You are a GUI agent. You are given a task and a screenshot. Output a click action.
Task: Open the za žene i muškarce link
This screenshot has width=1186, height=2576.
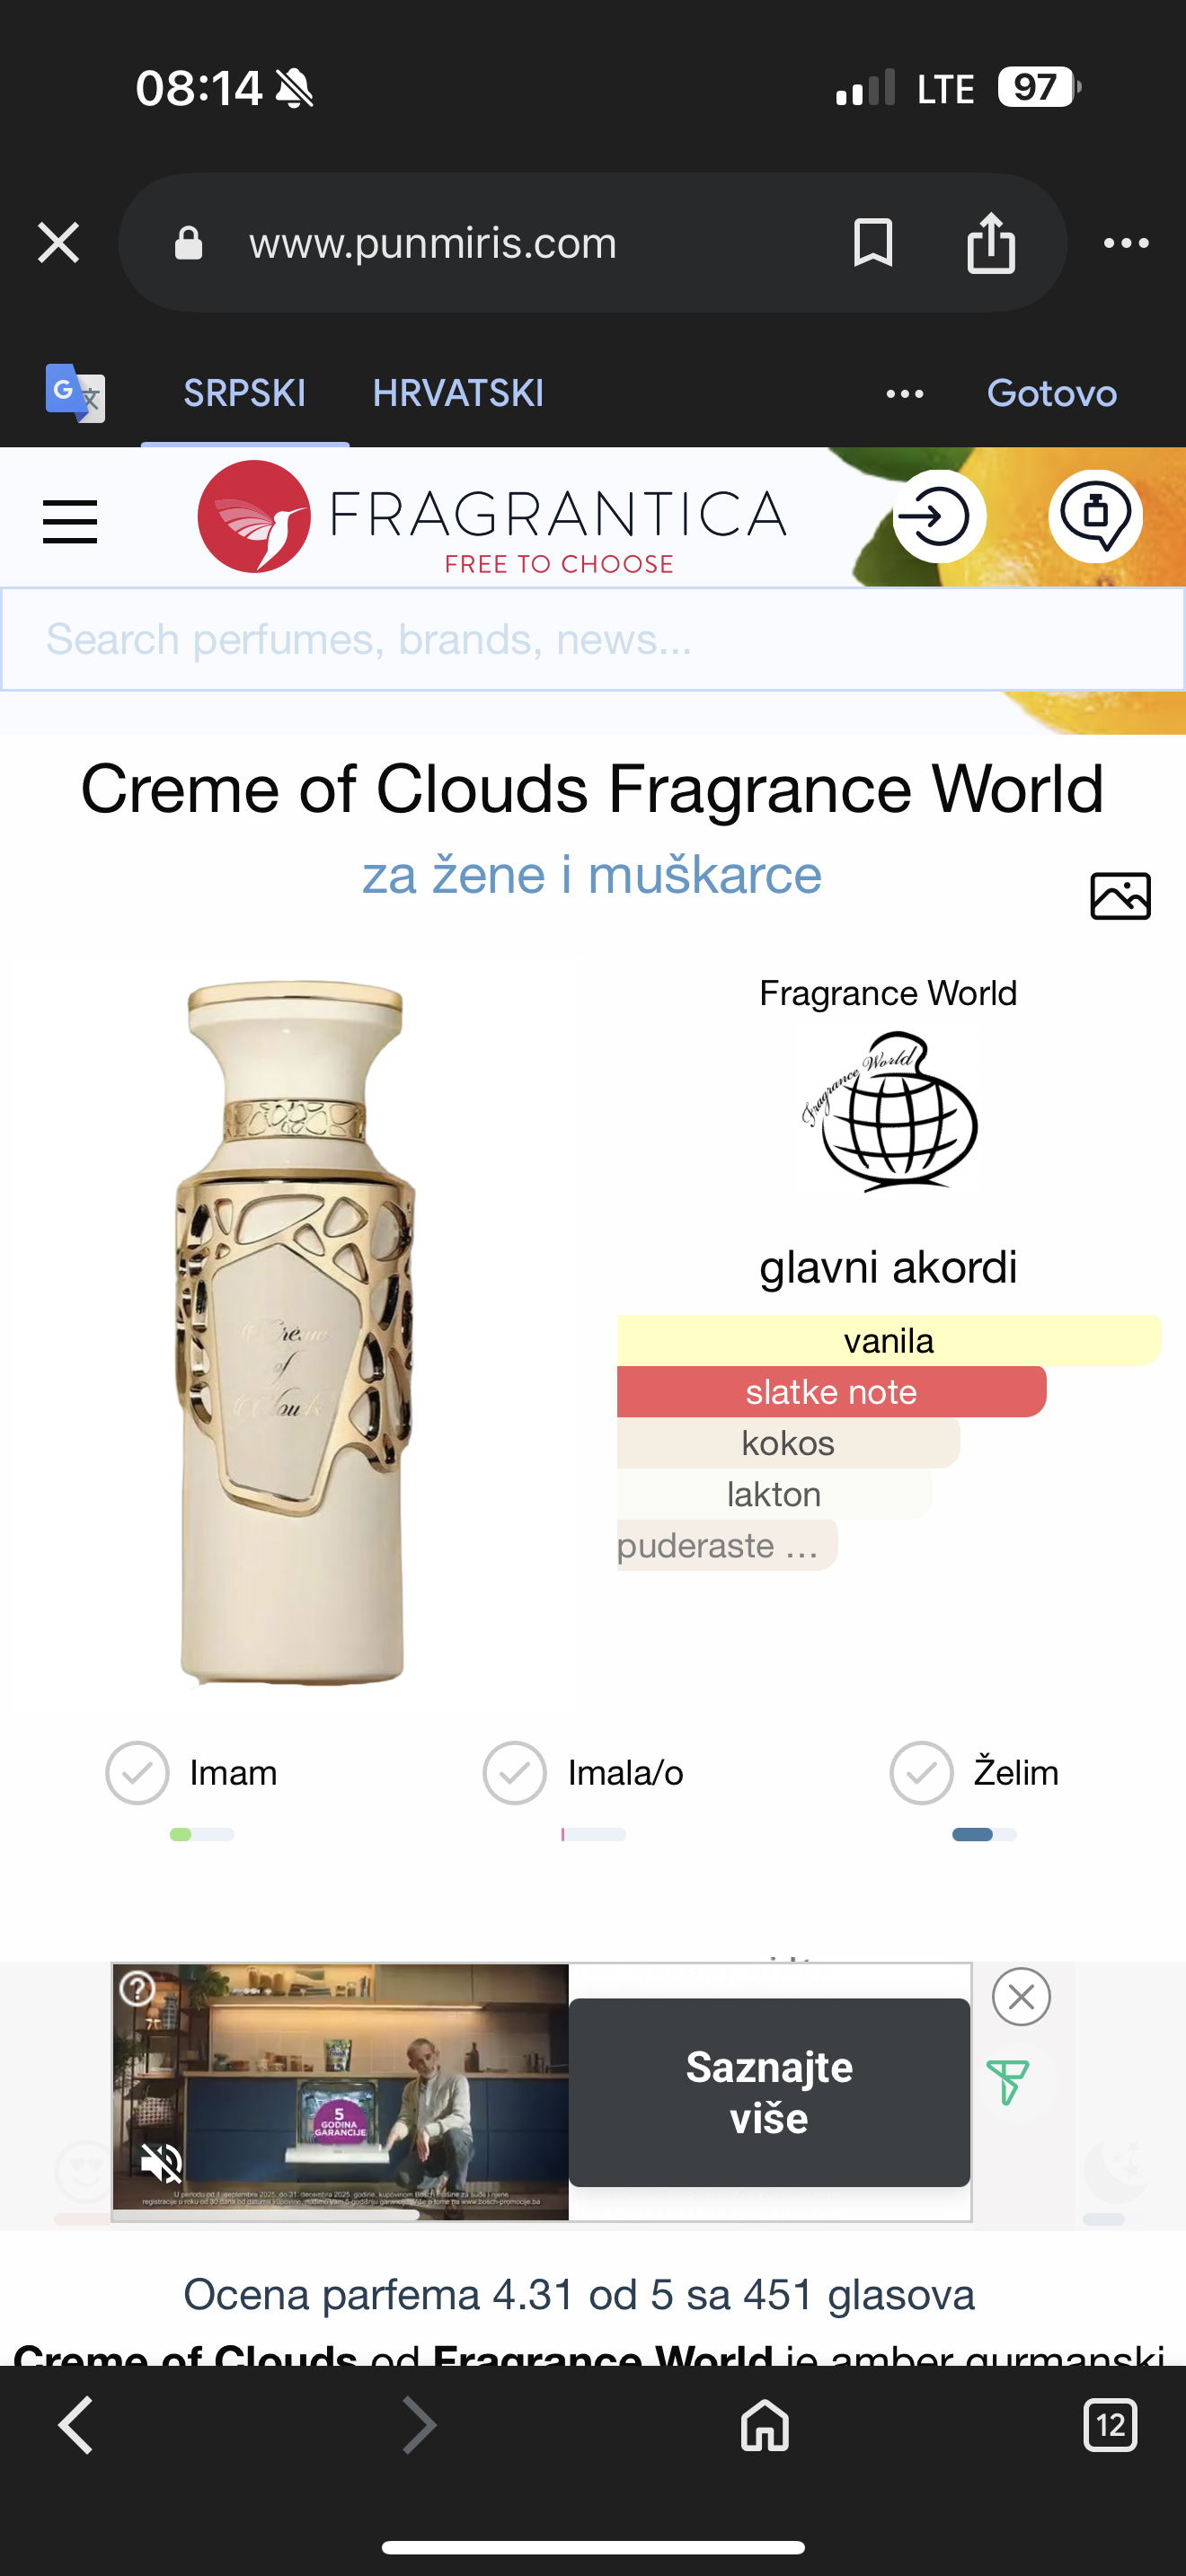coord(592,874)
